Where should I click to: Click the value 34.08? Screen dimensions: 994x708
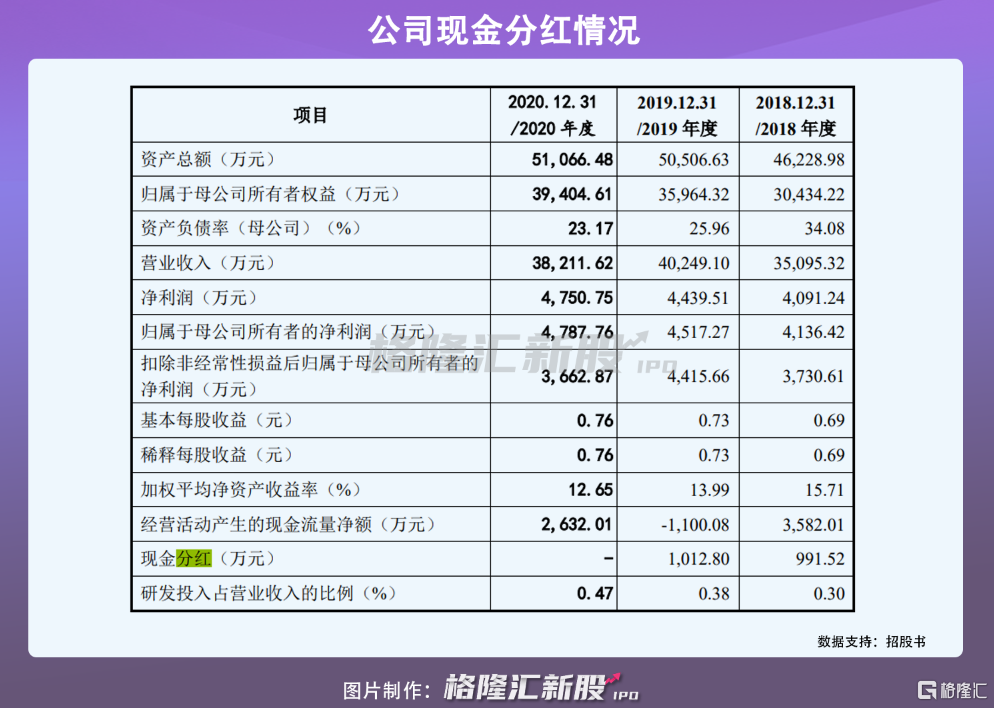click(825, 228)
